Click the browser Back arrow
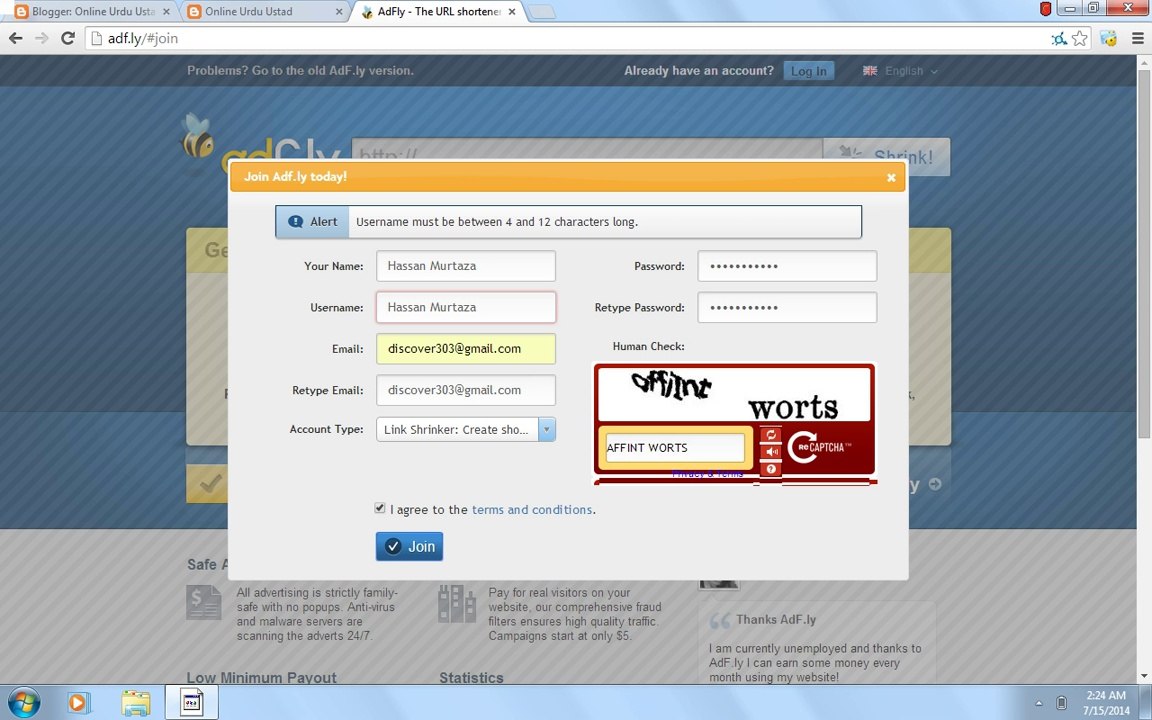Image resolution: width=1152 pixels, height=720 pixels. 15,38
